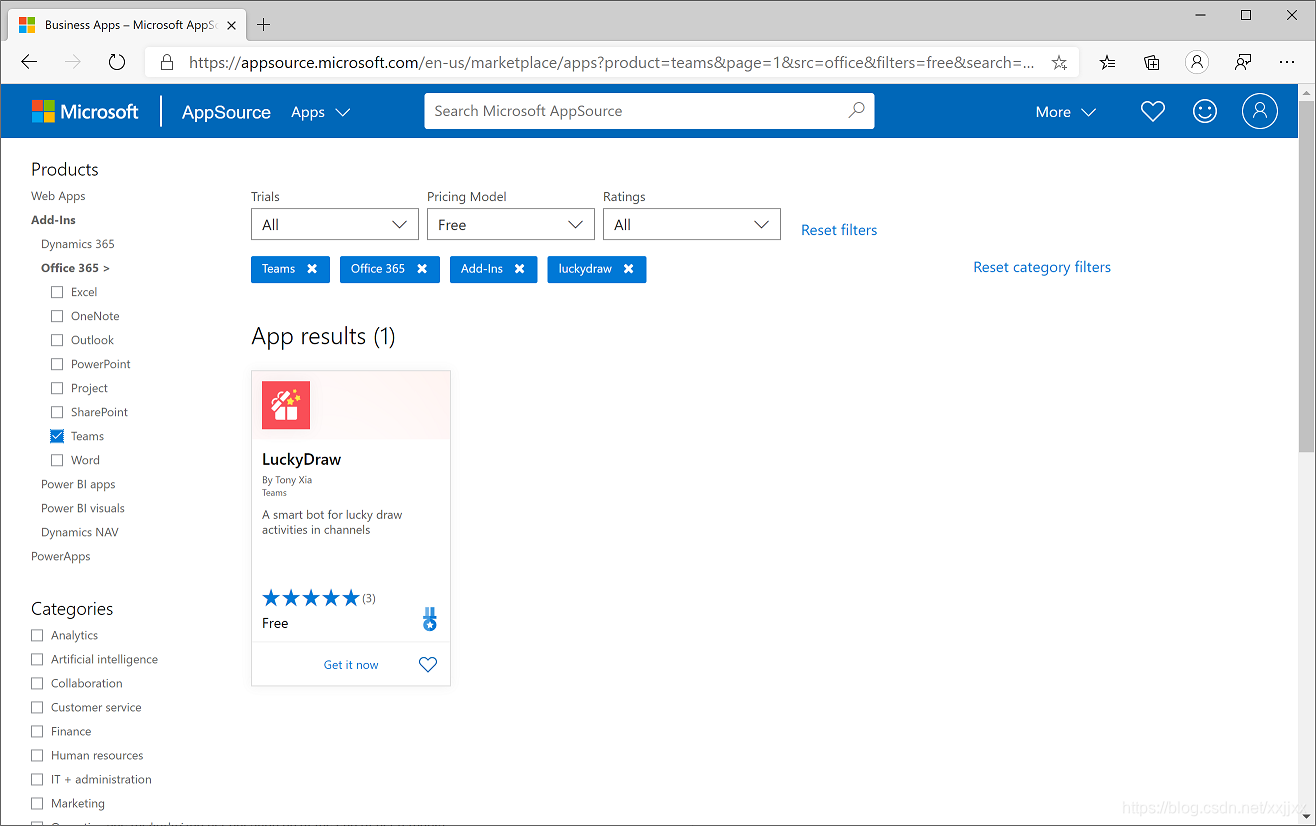Image resolution: width=1316 pixels, height=826 pixels.
Task: Click the search magnifier icon
Action: pyautogui.click(x=856, y=111)
